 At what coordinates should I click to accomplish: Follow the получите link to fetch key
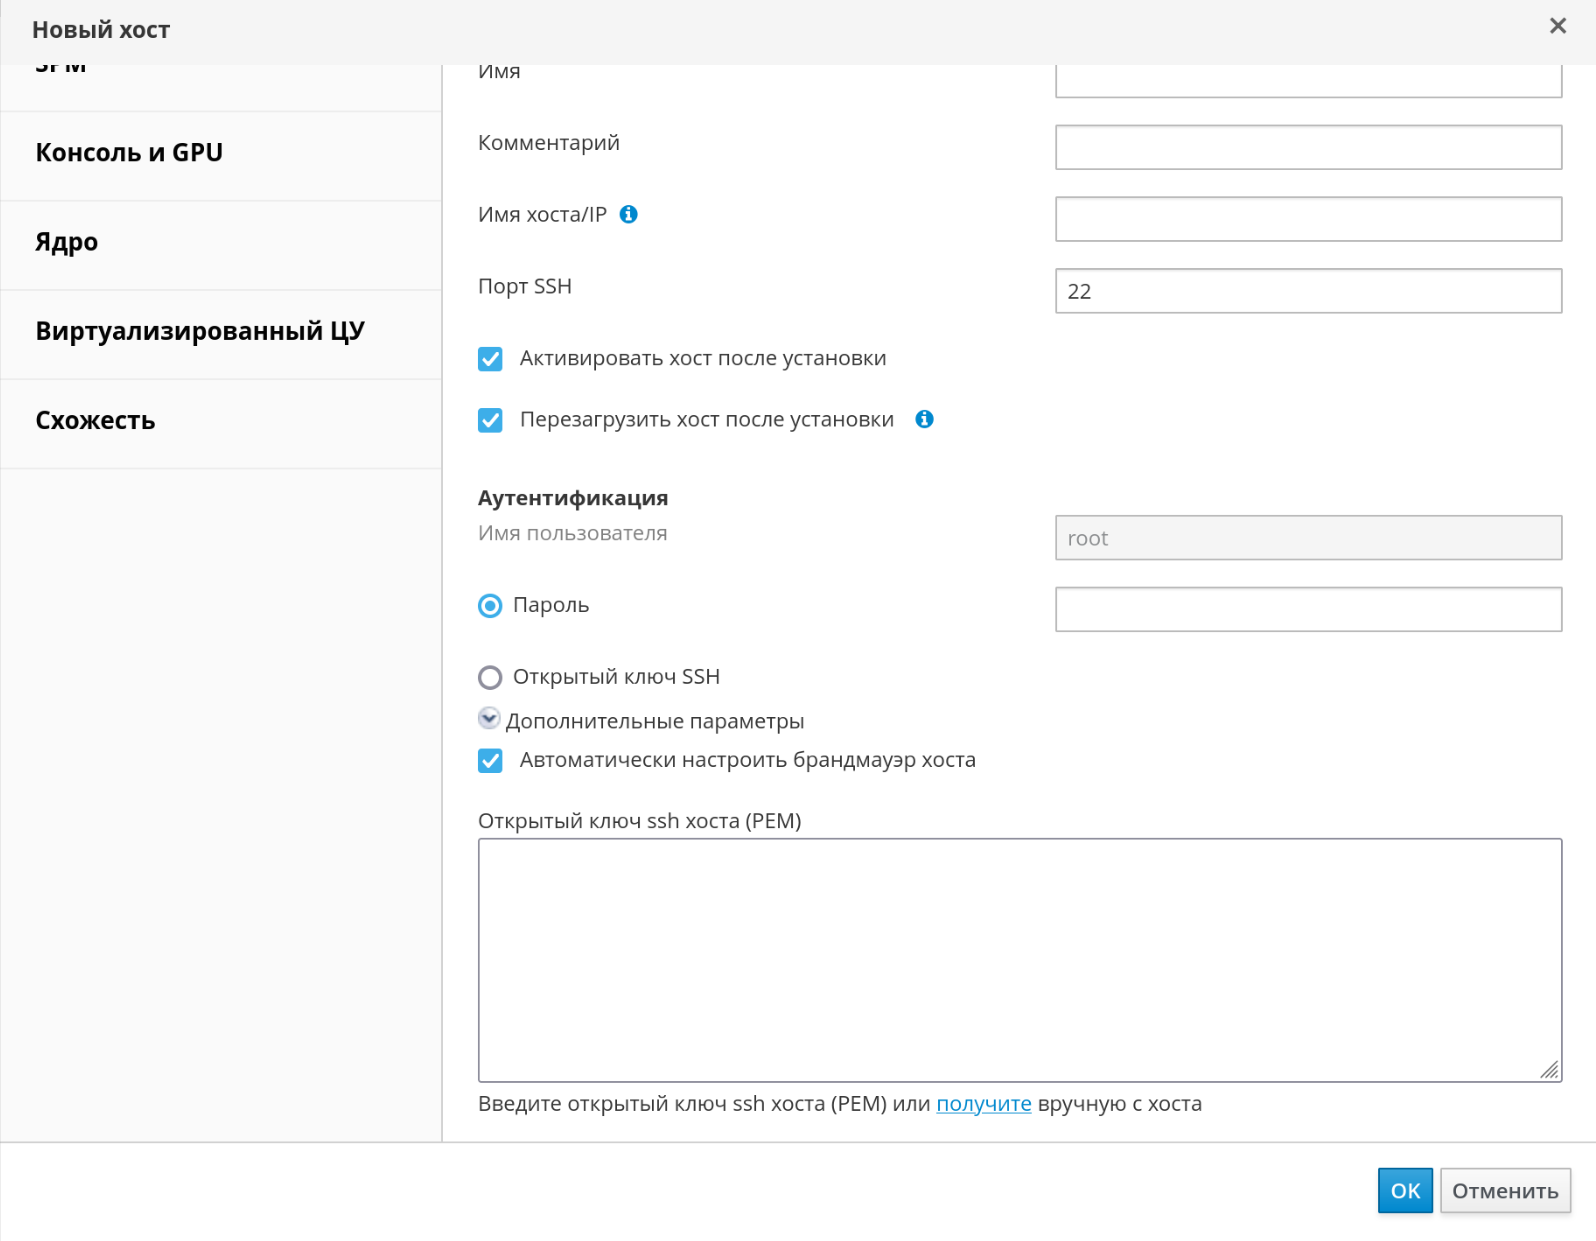(x=983, y=1104)
